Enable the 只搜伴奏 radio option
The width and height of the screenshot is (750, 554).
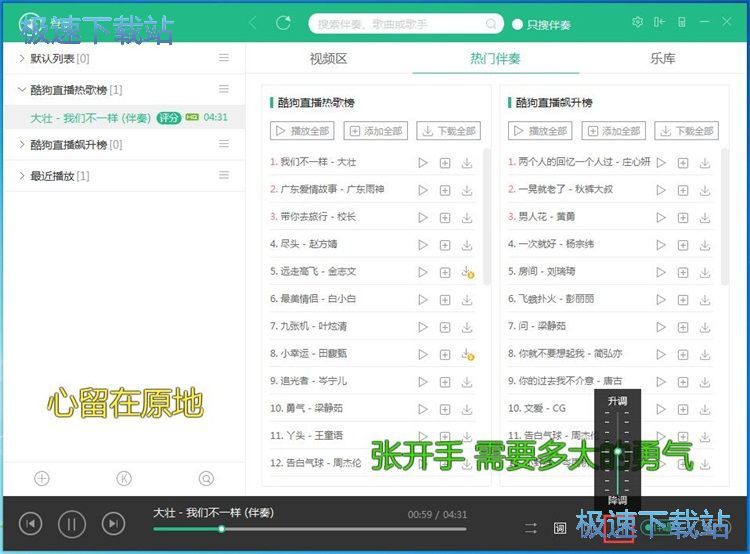click(517, 24)
